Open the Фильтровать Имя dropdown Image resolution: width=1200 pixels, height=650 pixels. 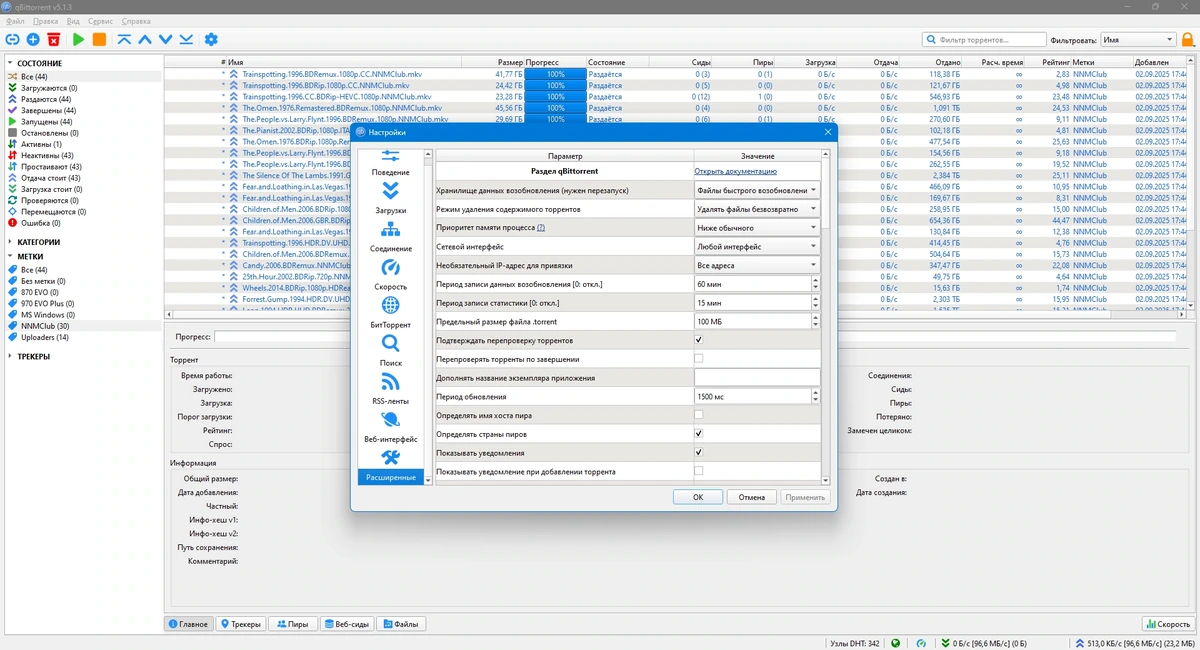click(1138, 40)
